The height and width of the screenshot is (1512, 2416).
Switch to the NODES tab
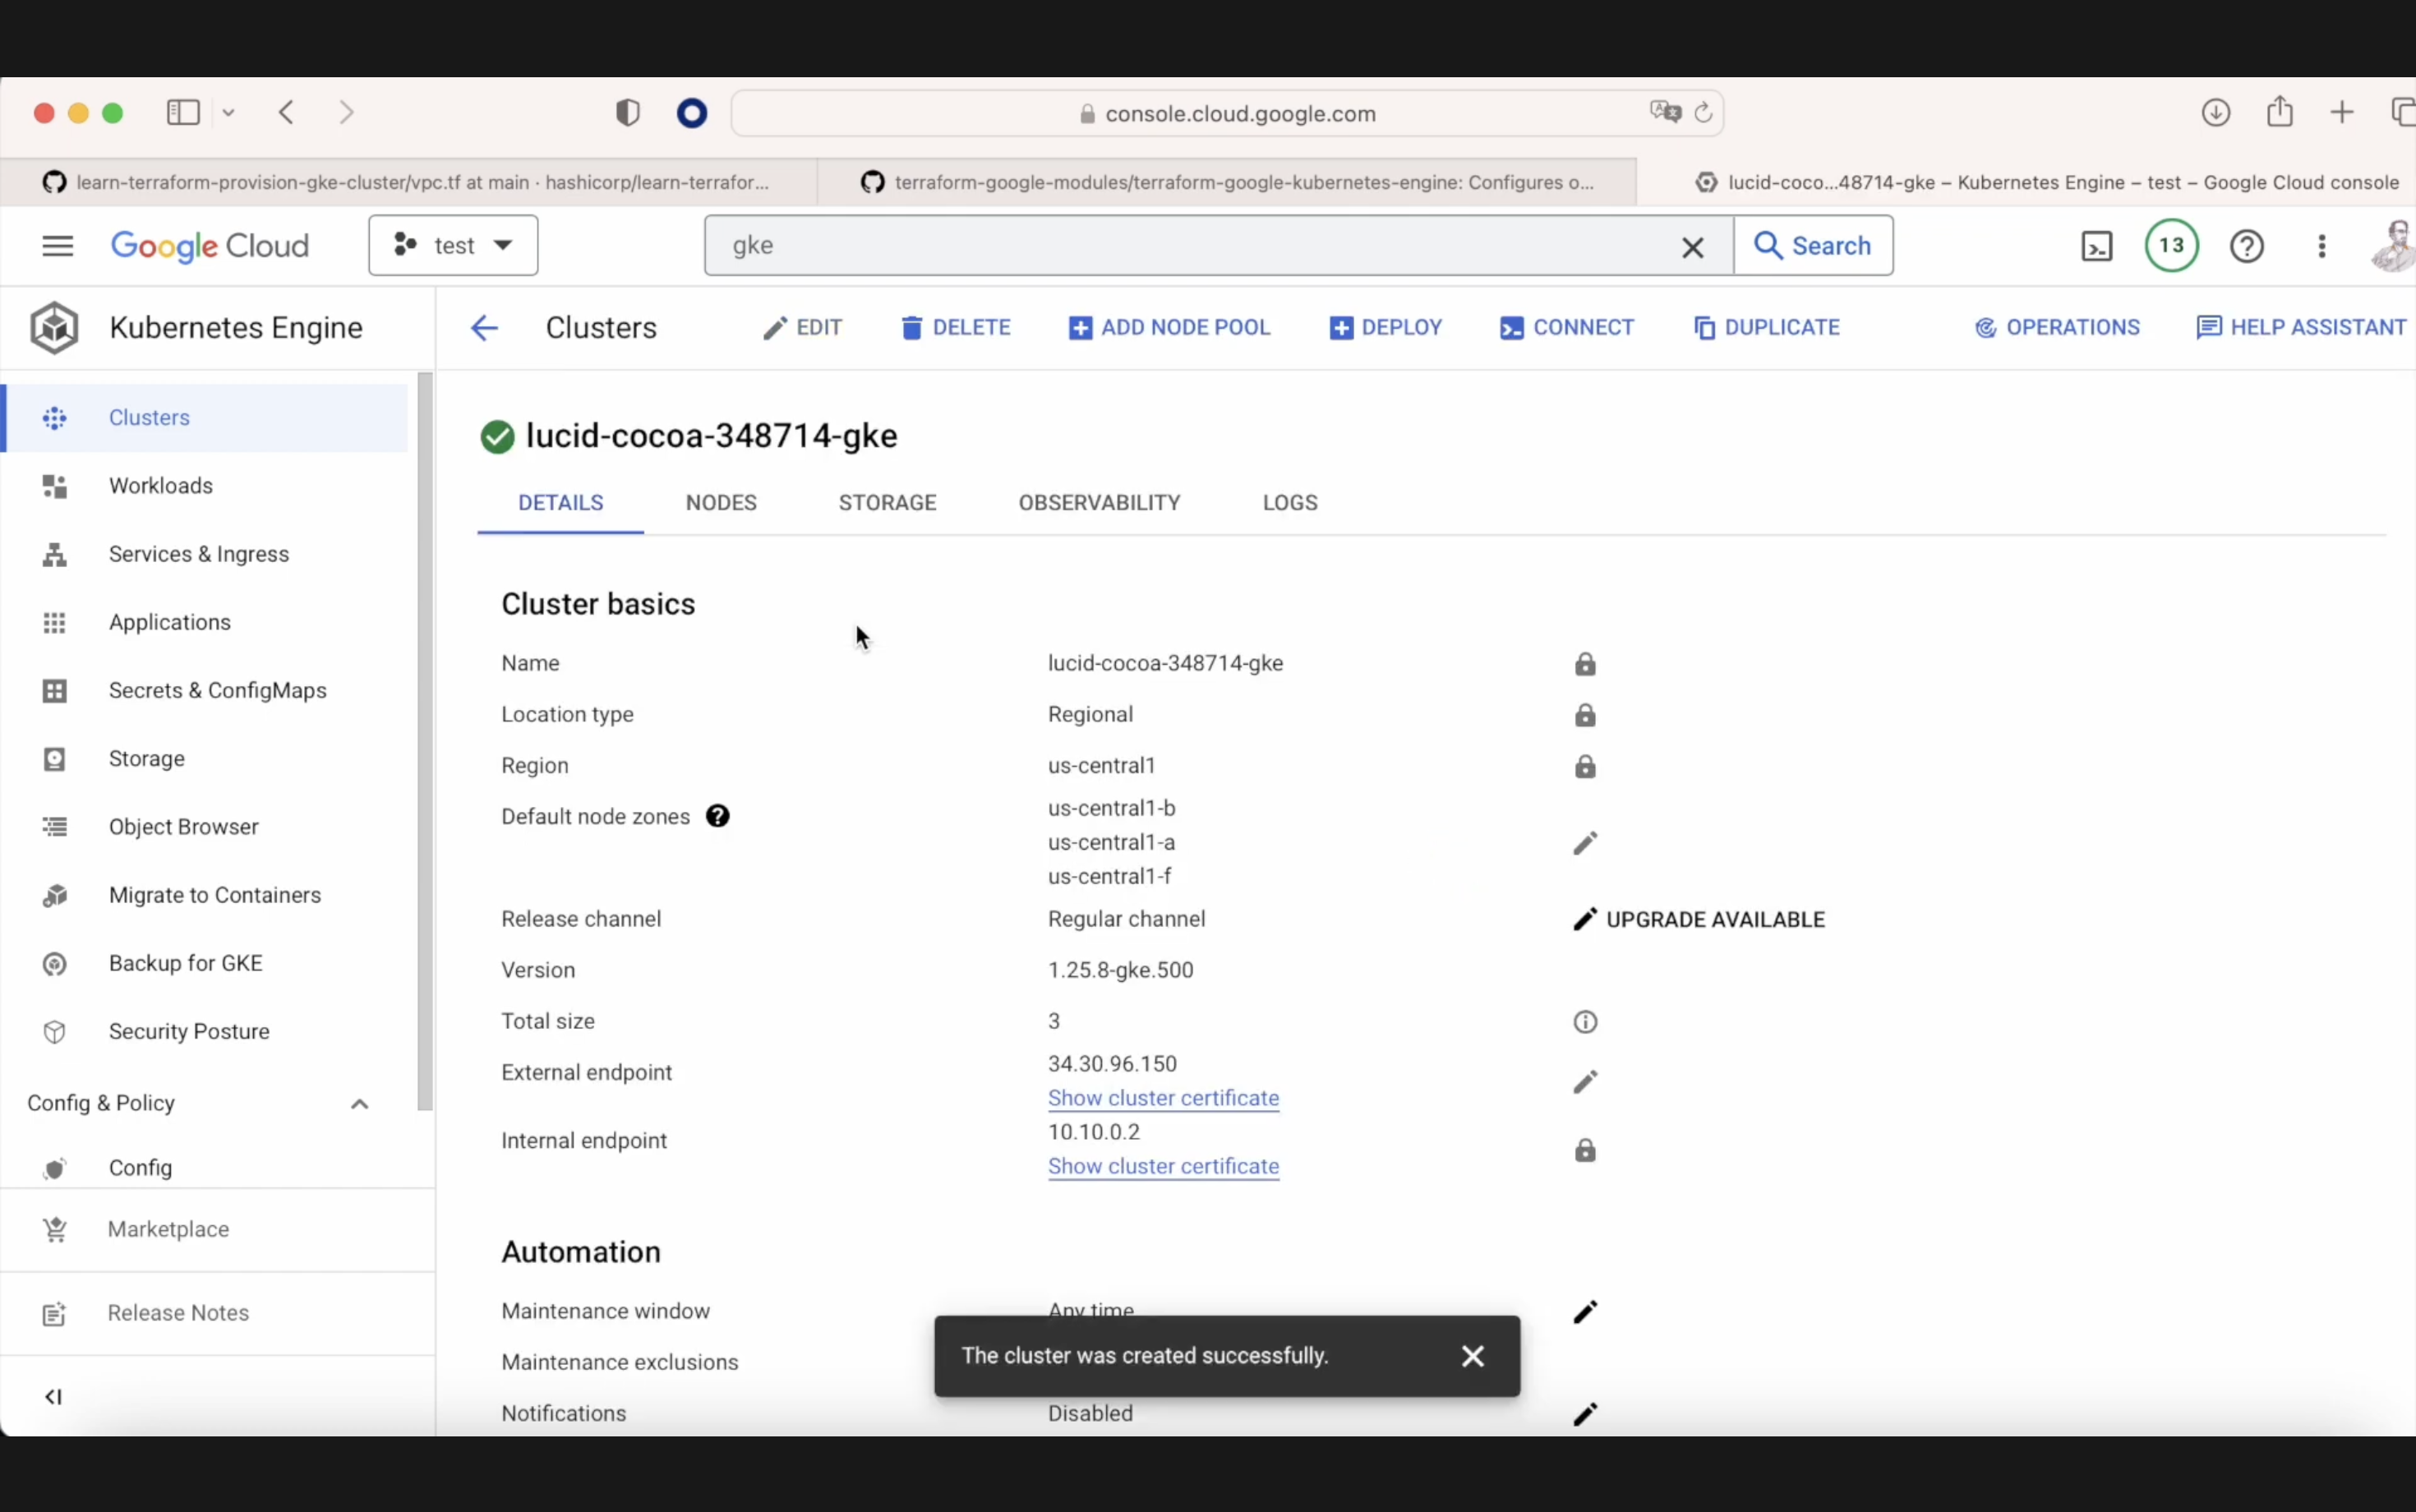pyautogui.click(x=722, y=504)
